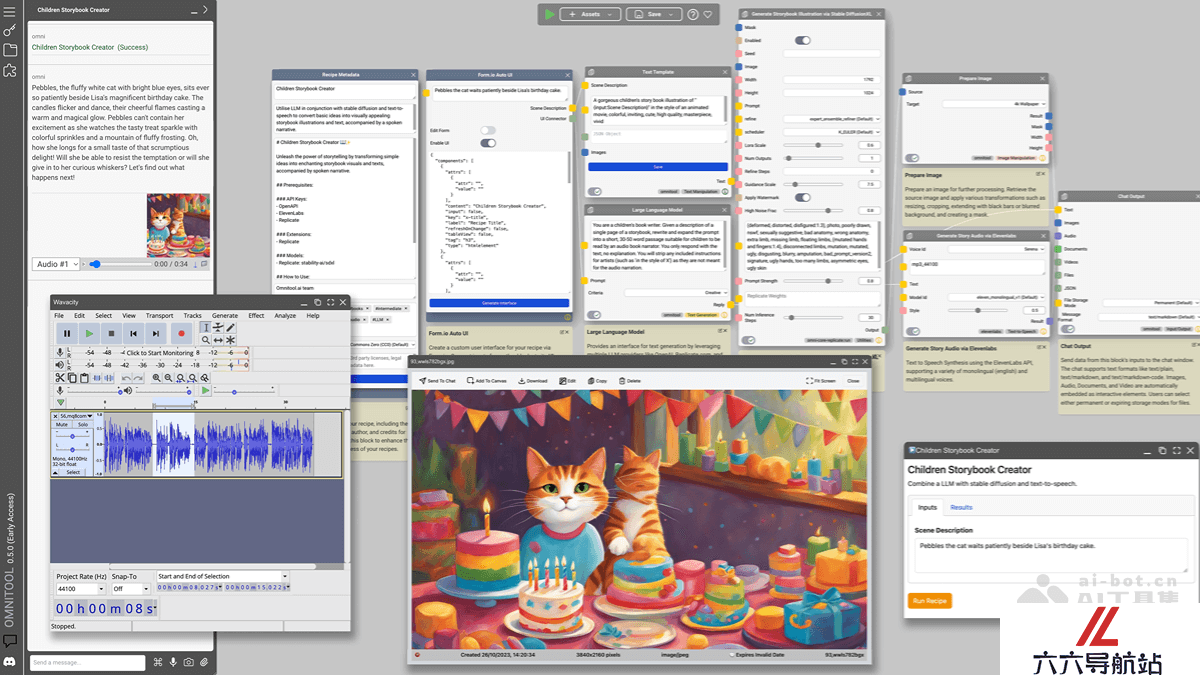Image resolution: width=1200 pixels, height=675 pixels.
Task: Open the Audio #1 selector dropdown
Action: click(x=54, y=264)
